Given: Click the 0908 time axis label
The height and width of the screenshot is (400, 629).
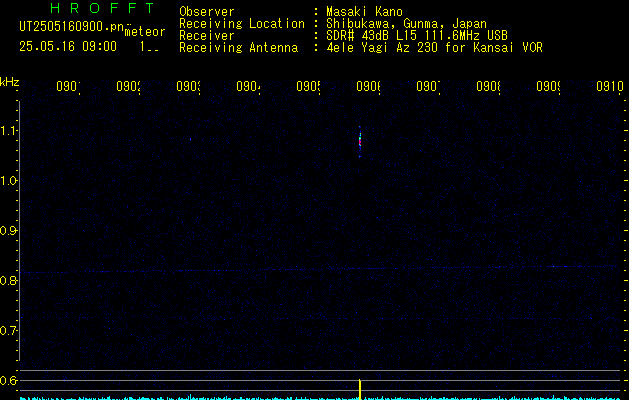Looking at the screenshot, I should 488,87.
